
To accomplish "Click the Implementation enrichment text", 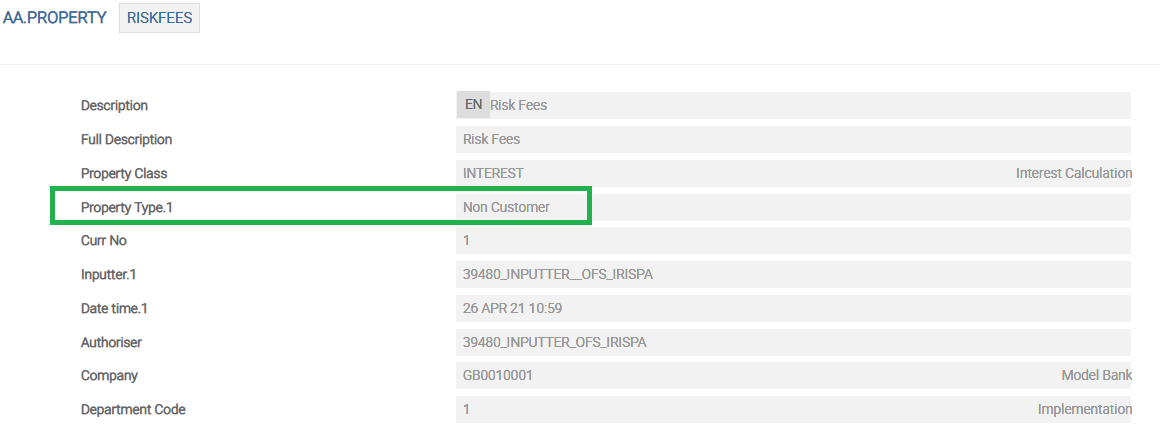I will (x=1084, y=409).
